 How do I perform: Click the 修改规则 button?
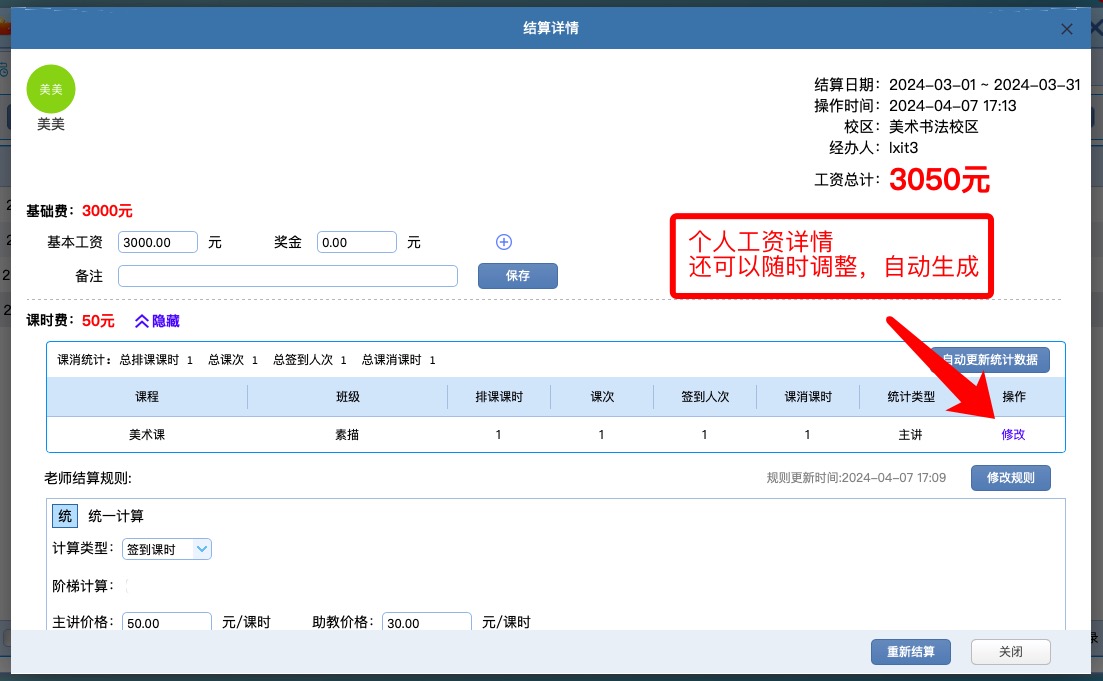click(x=1010, y=478)
